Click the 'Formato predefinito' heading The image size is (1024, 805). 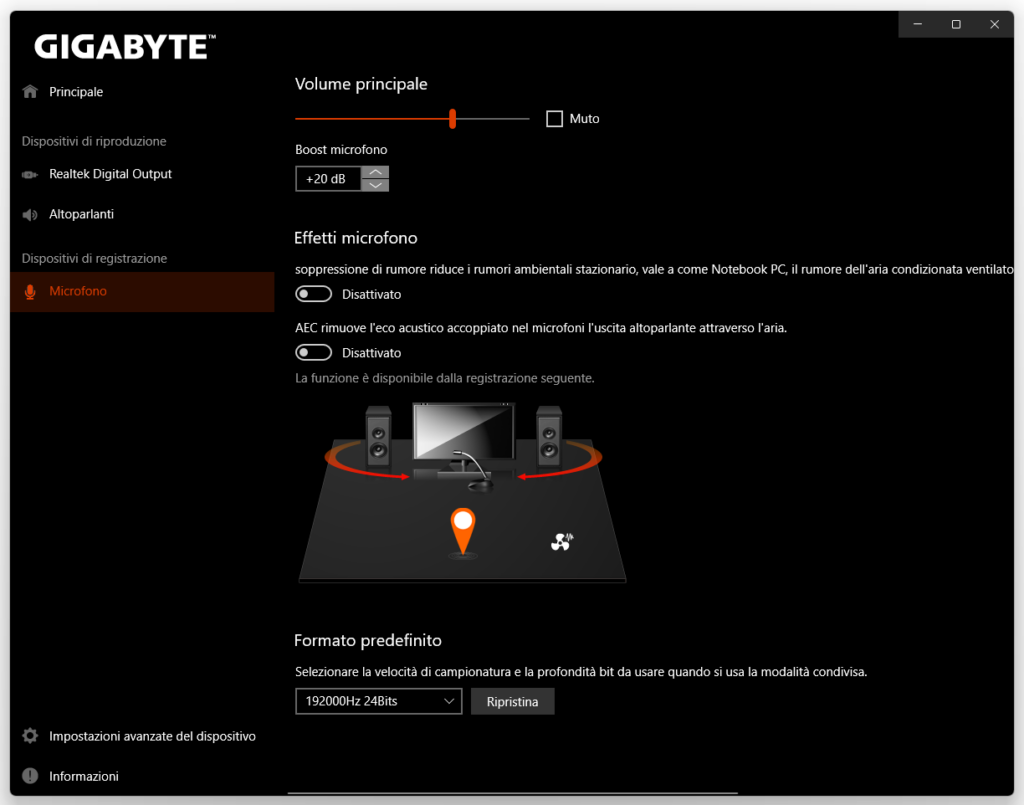[x=368, y=640]
